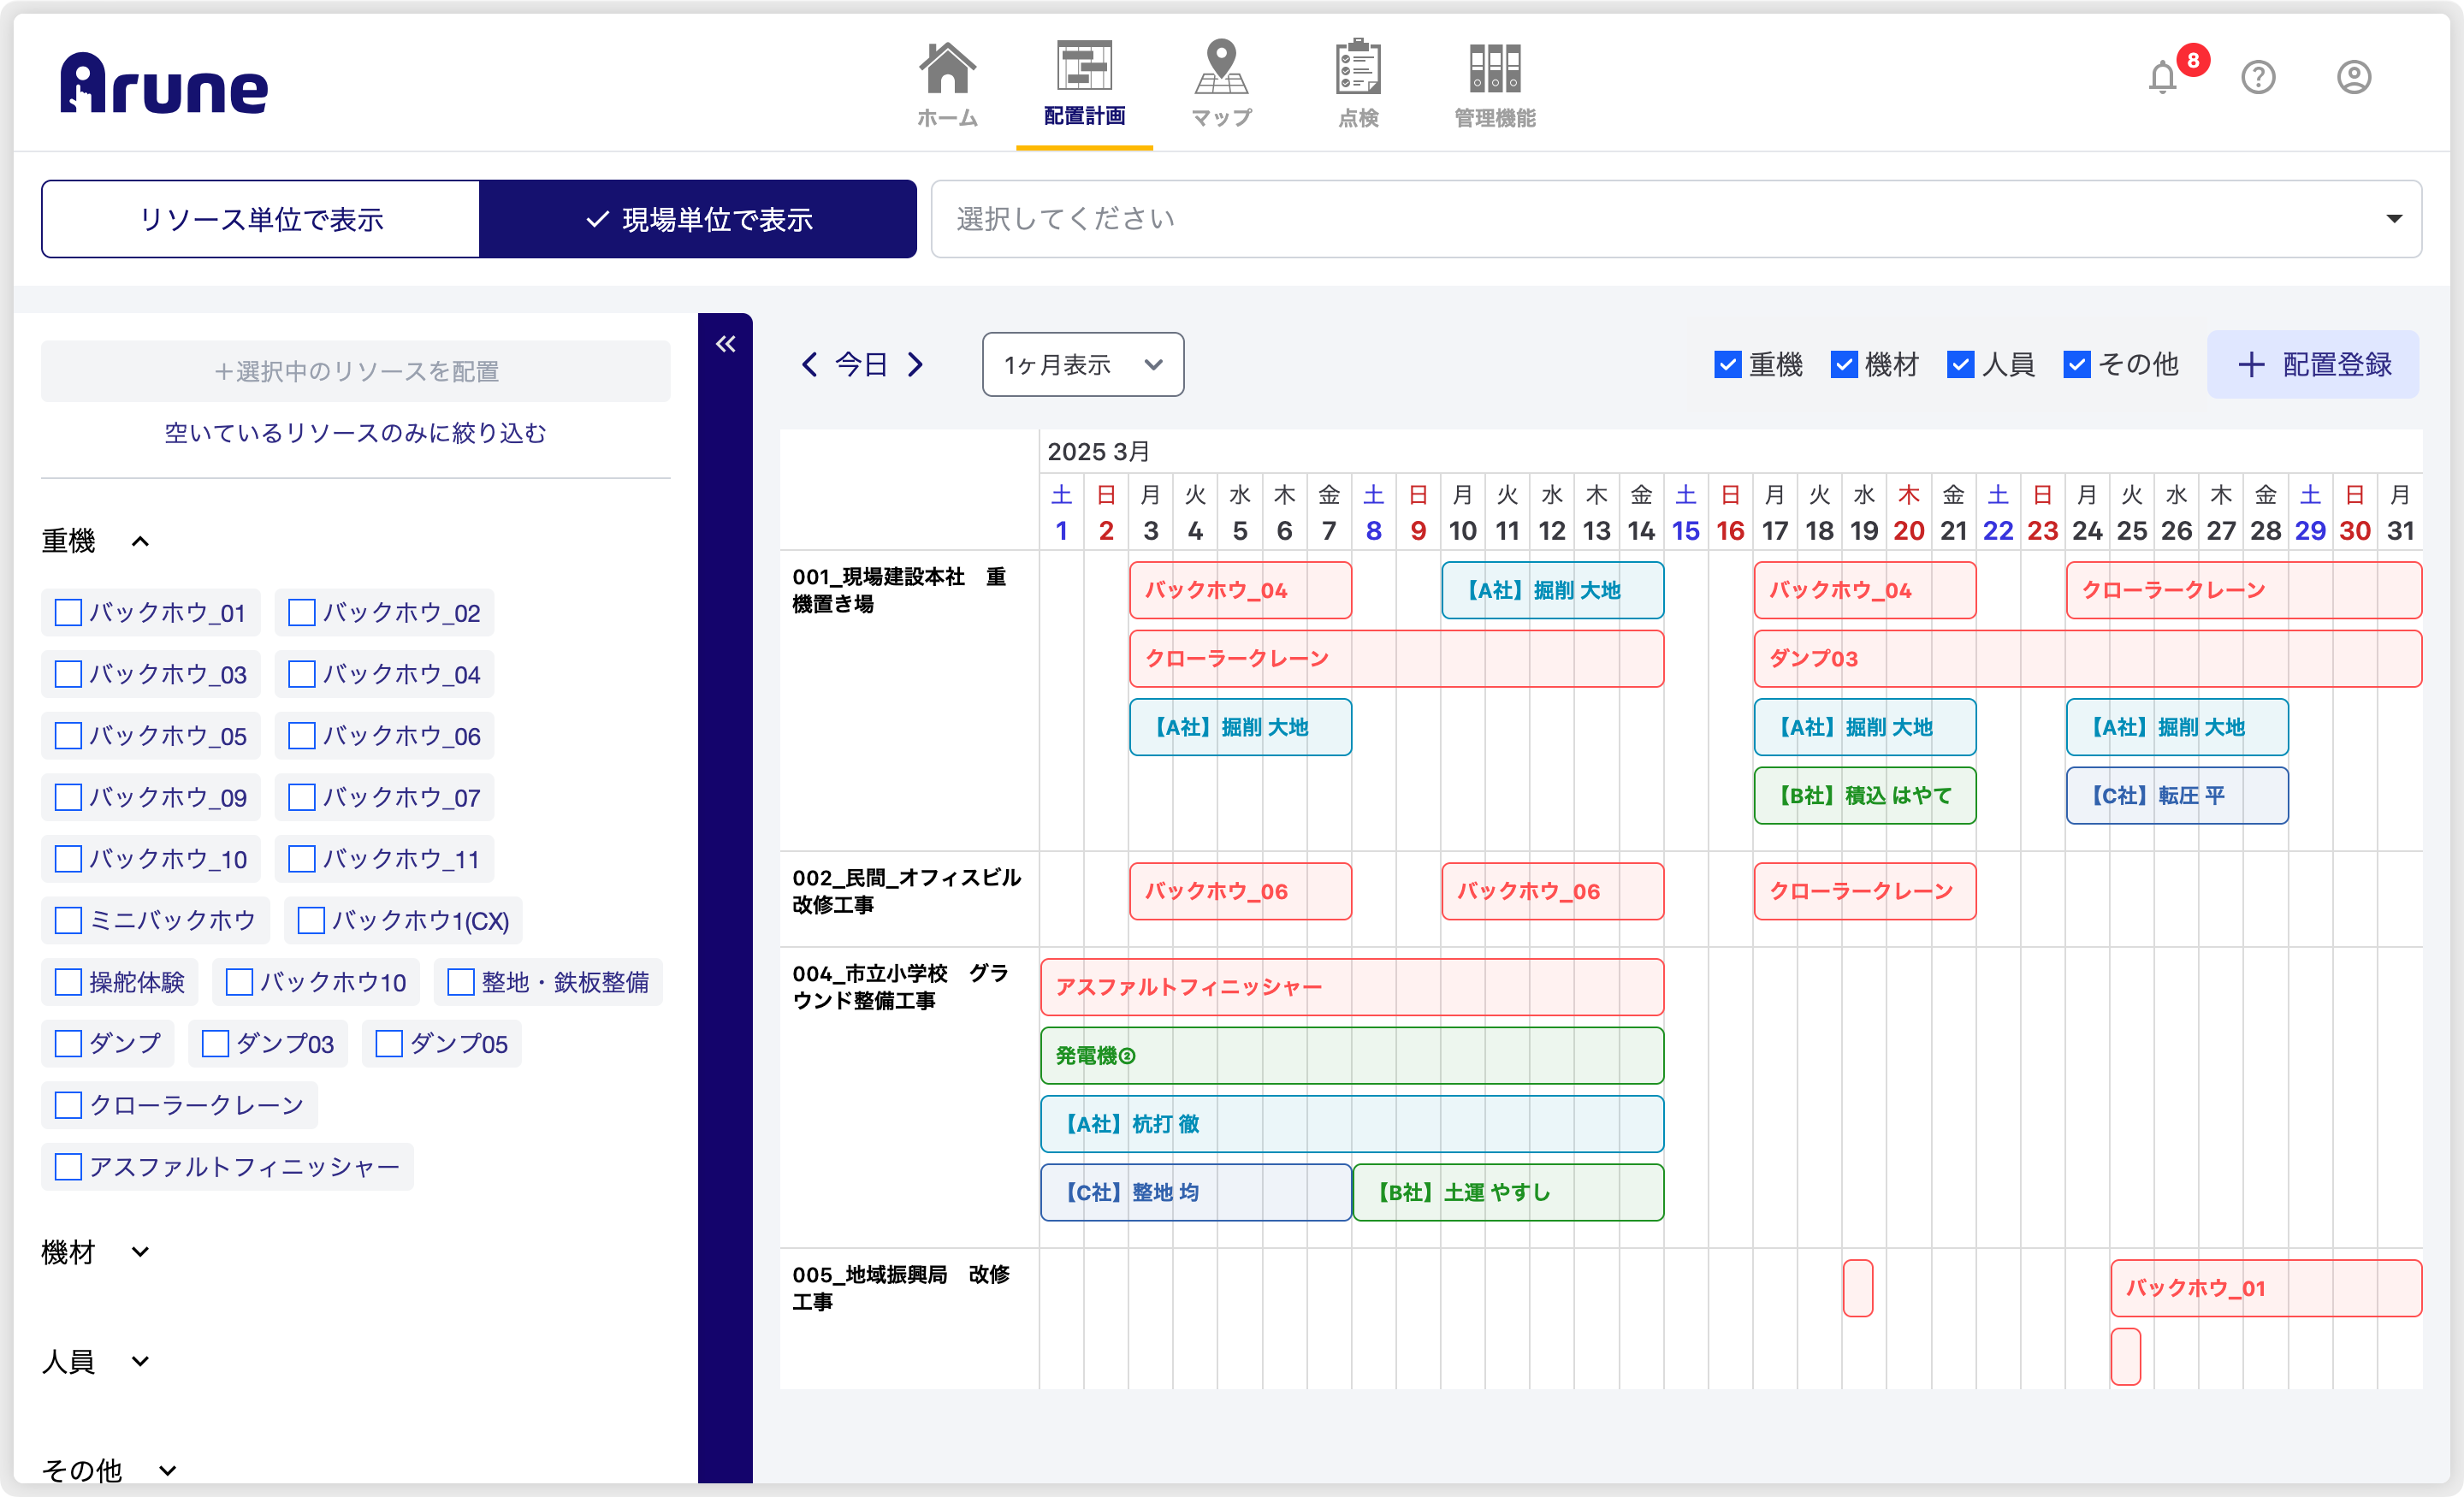This screenshot has height=1497, width=2464.
Task: Open notifications bell with badge 8
Action: tap(2163, 77)
